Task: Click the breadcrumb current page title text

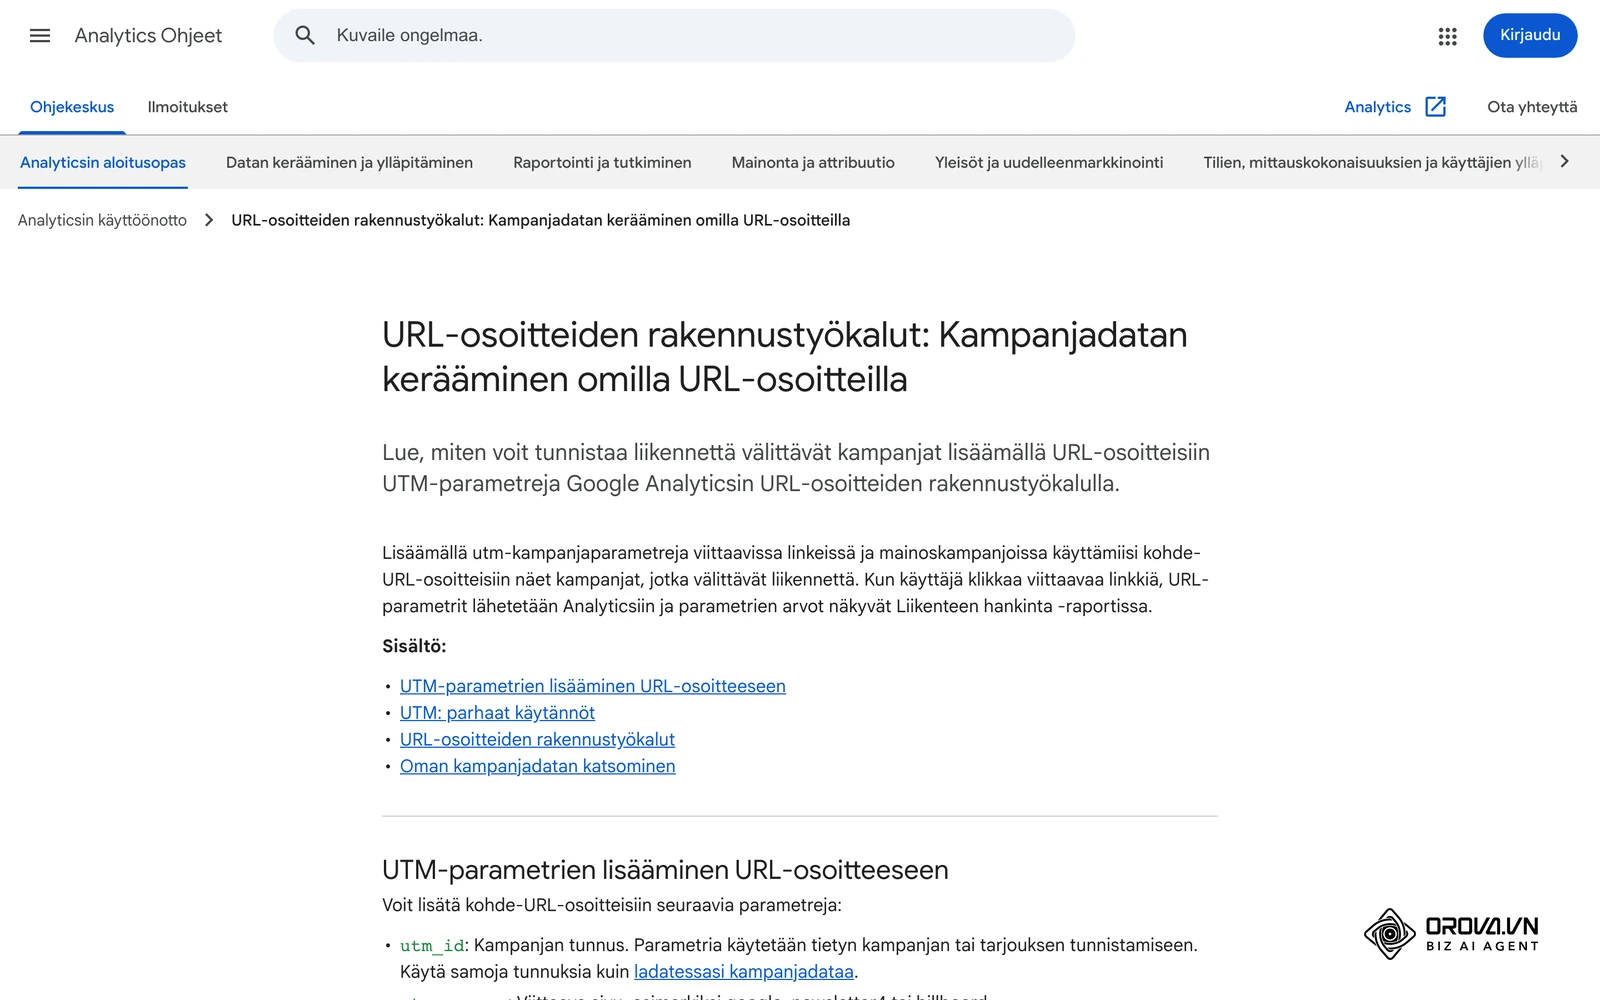Action: click(x=540, y=220)
